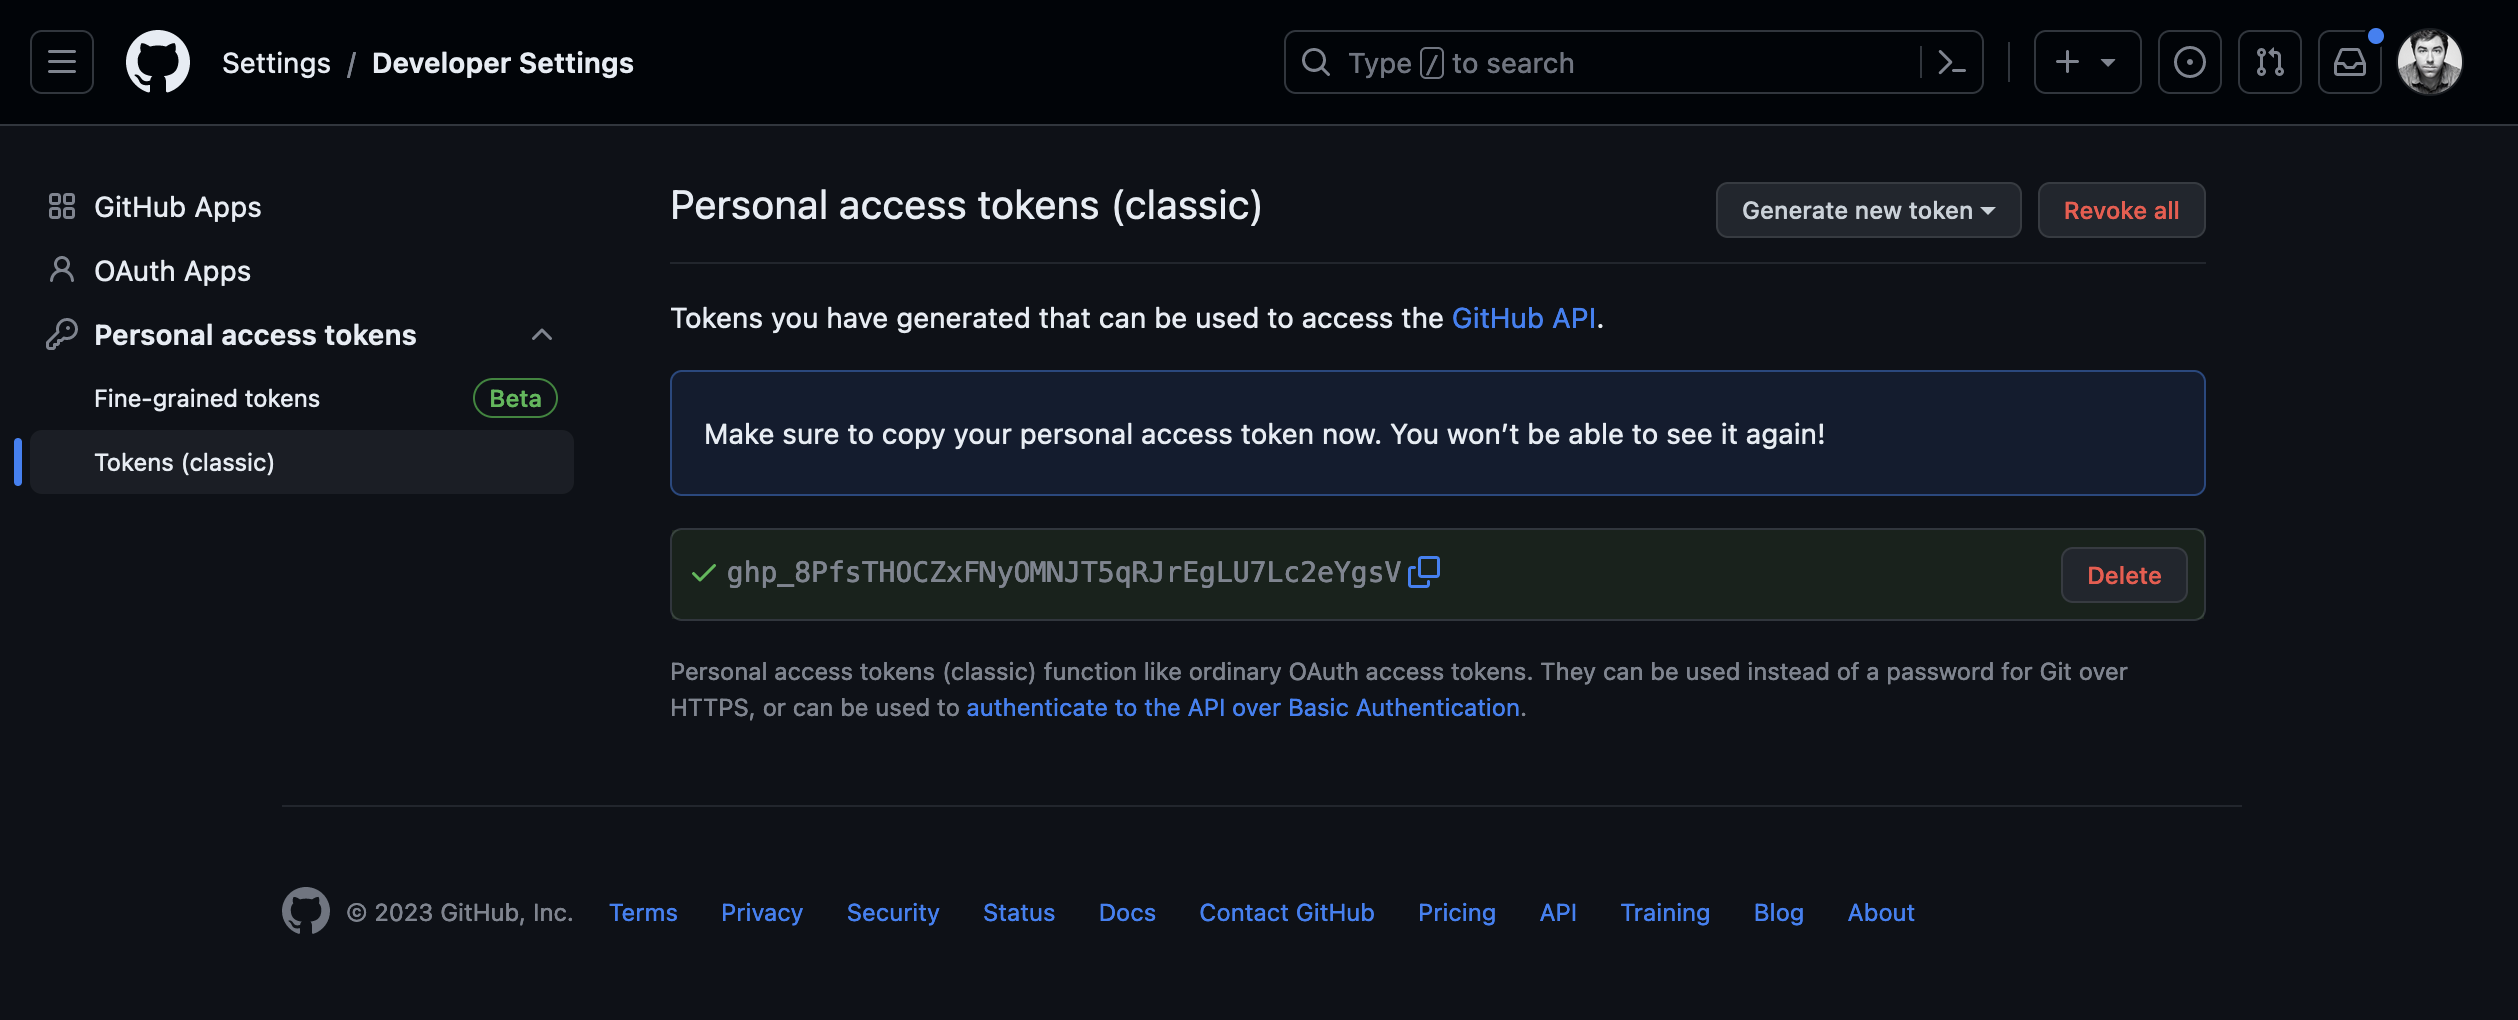This screenshot has width=2518, height=1020.
Task: Click the GitHub logo in the footer
Action: click(306, 910)
